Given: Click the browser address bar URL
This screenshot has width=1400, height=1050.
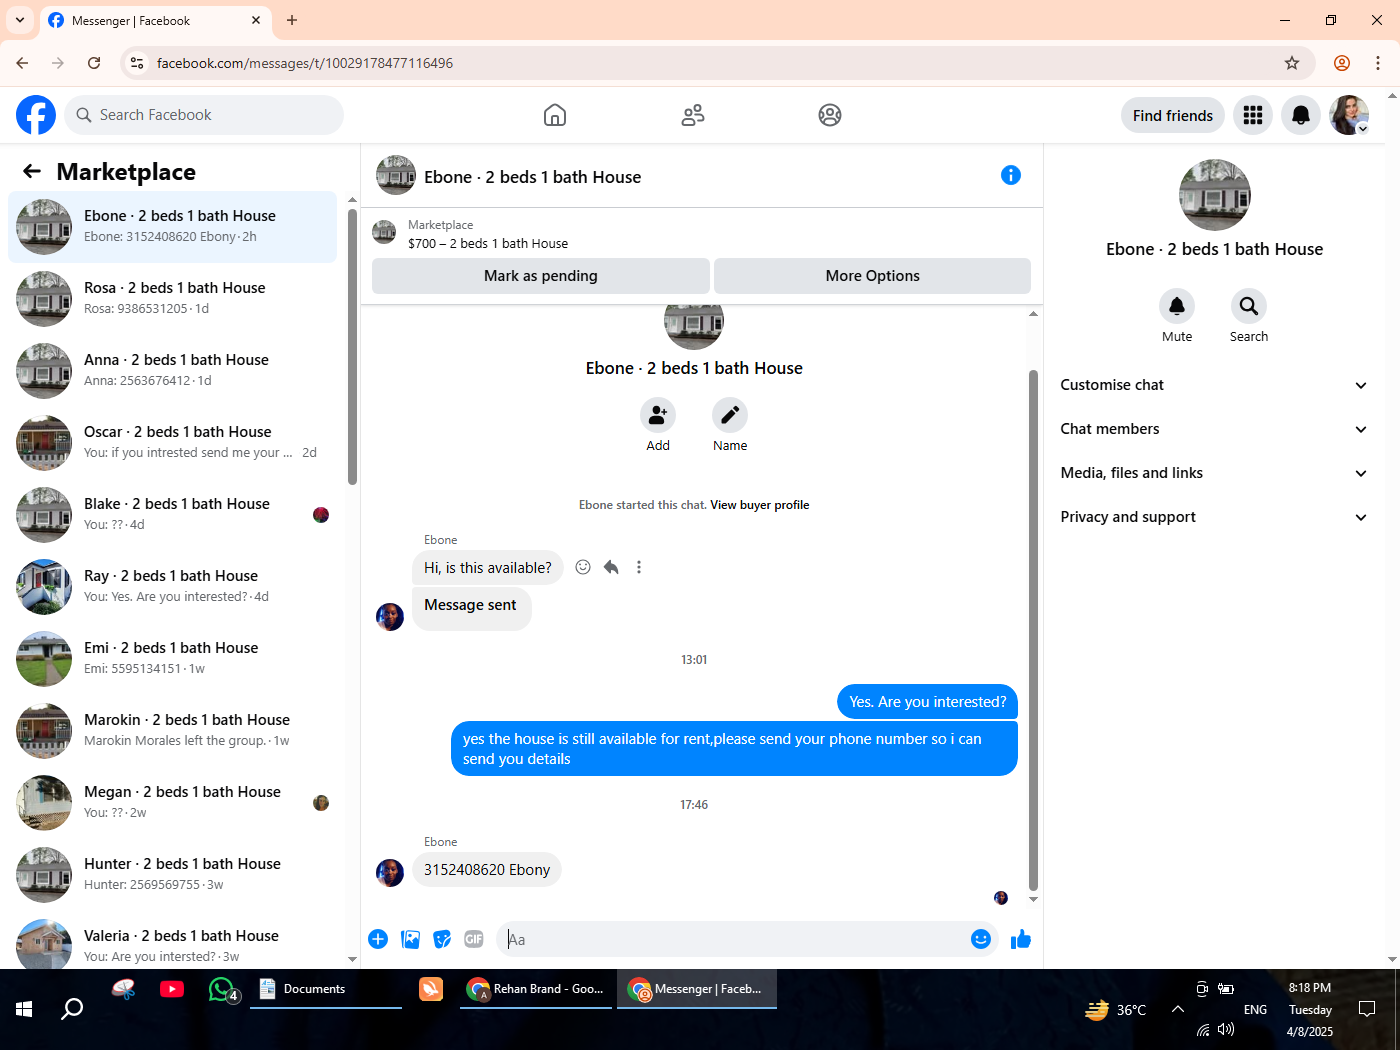Looking at the screenshot, I should coord(305,63).
